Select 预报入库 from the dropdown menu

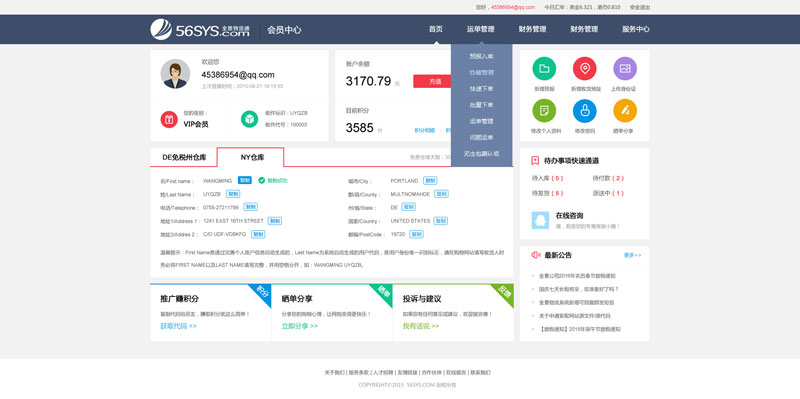pos(482,56)
